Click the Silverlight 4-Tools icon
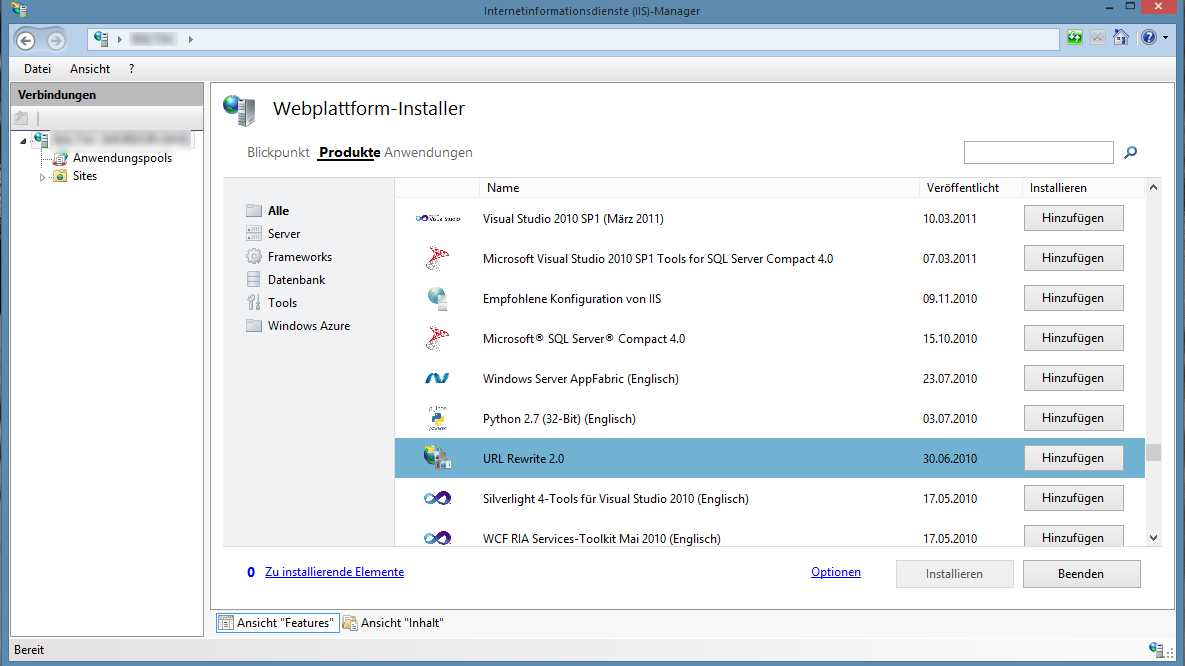The image size is (1185, 666). (437, 498)
